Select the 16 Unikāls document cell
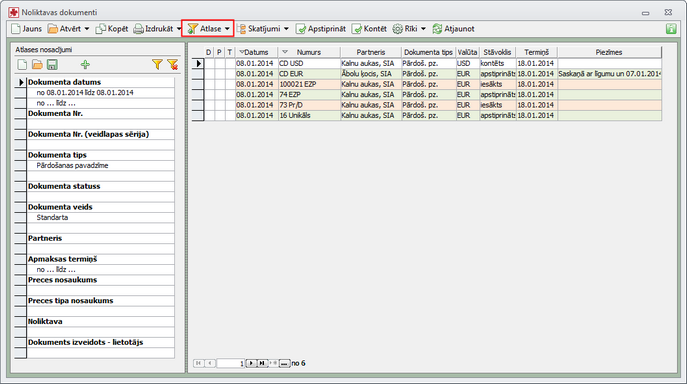This screenshot has height=384, width=687. tap(309, 116)
